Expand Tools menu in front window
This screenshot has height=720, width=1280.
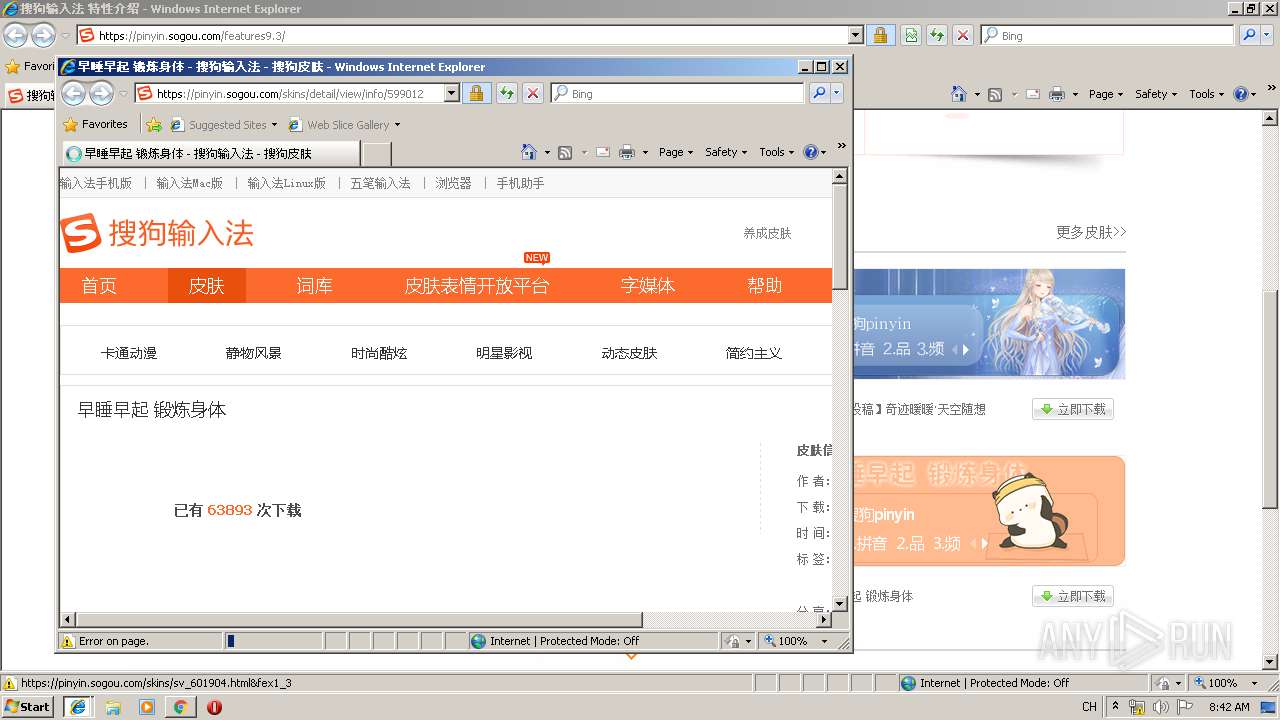(777, 152)
